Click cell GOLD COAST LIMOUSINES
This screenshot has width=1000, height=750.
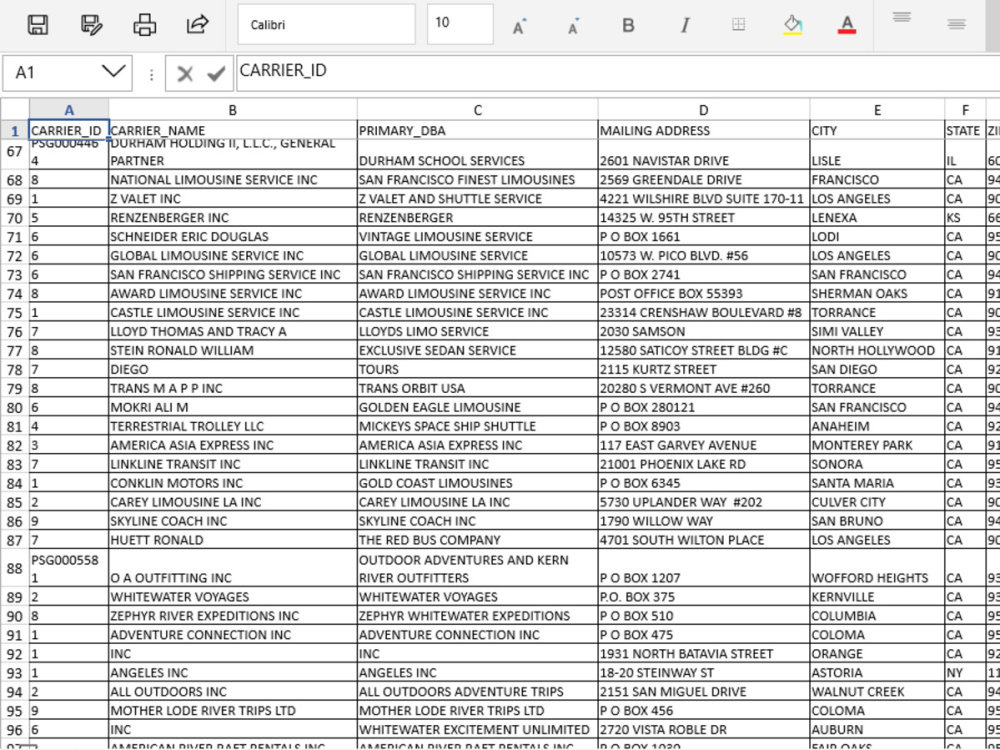point(478,483)
